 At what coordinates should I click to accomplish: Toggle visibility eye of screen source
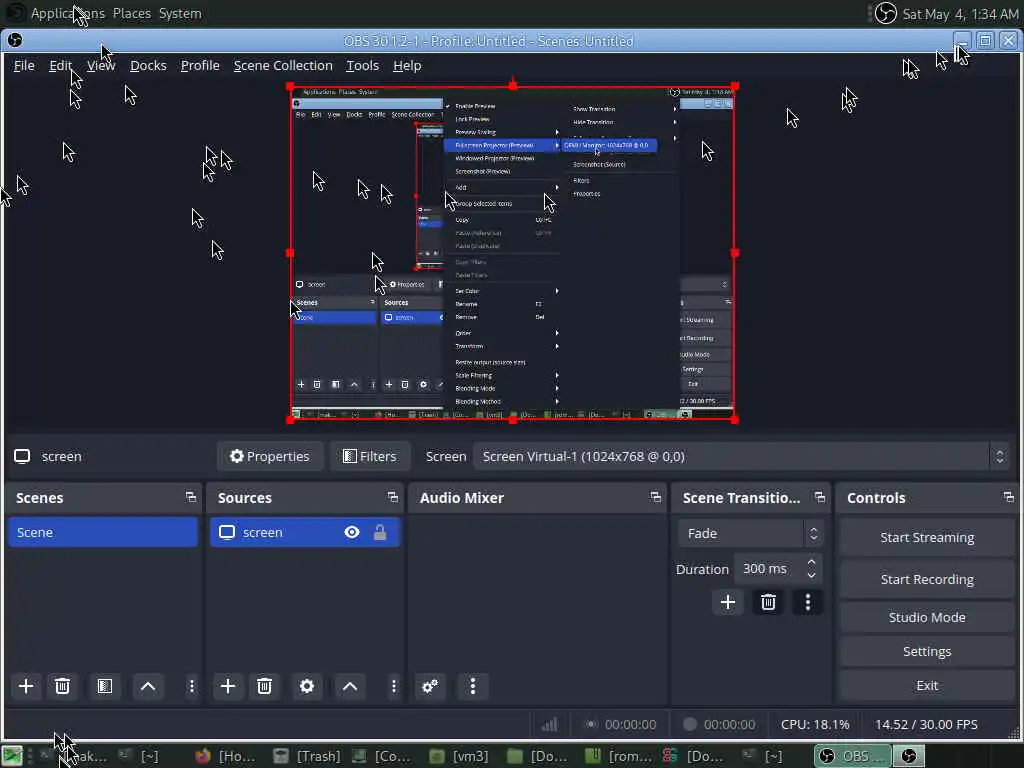click(x=352, y=532)
